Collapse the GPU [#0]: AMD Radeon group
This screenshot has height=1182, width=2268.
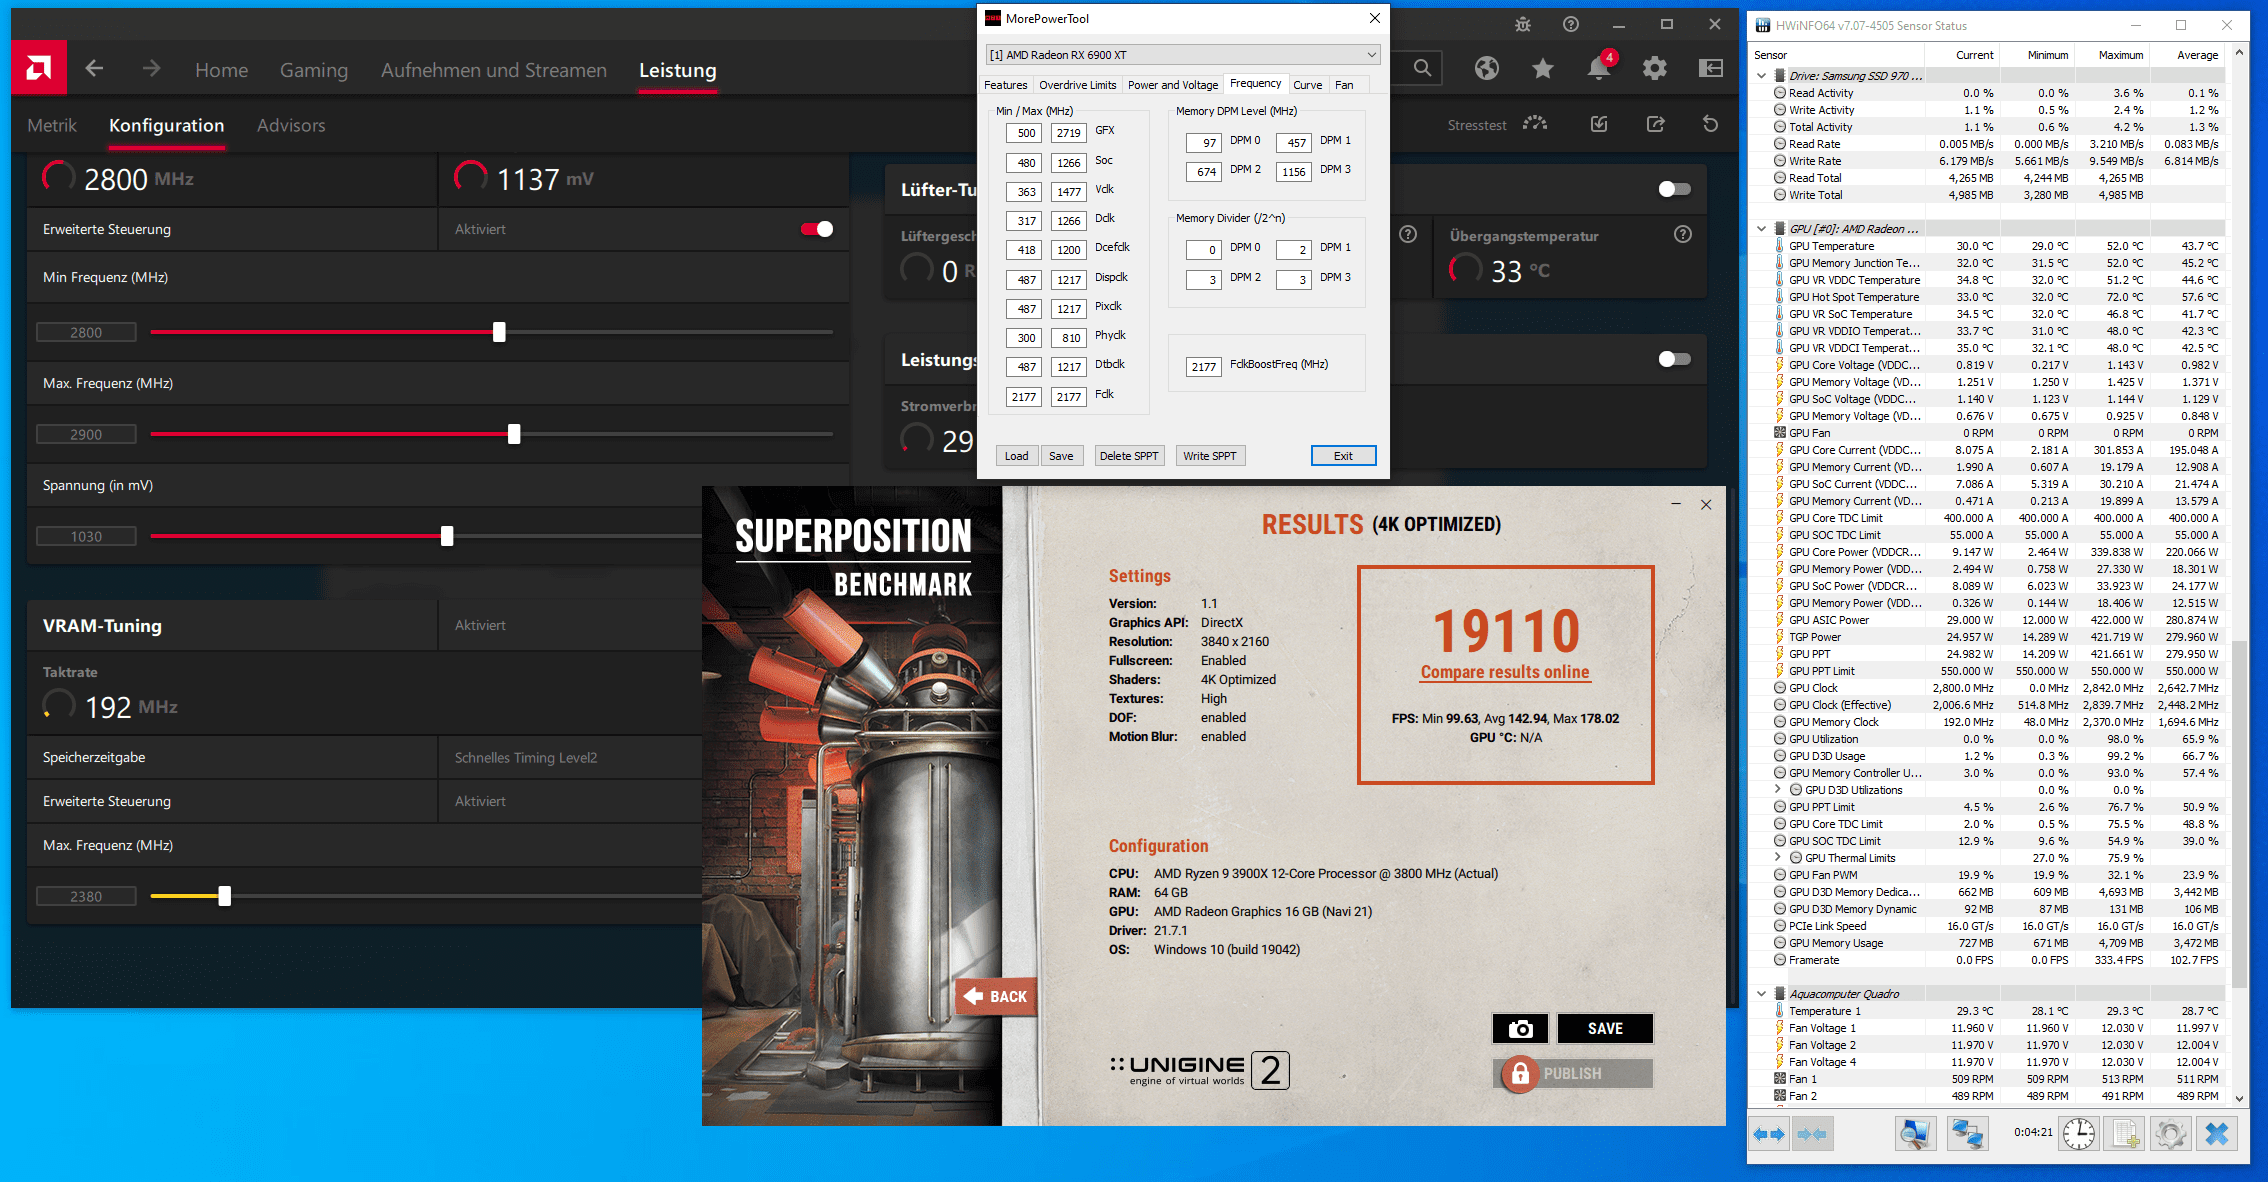tap(1761, 229)
